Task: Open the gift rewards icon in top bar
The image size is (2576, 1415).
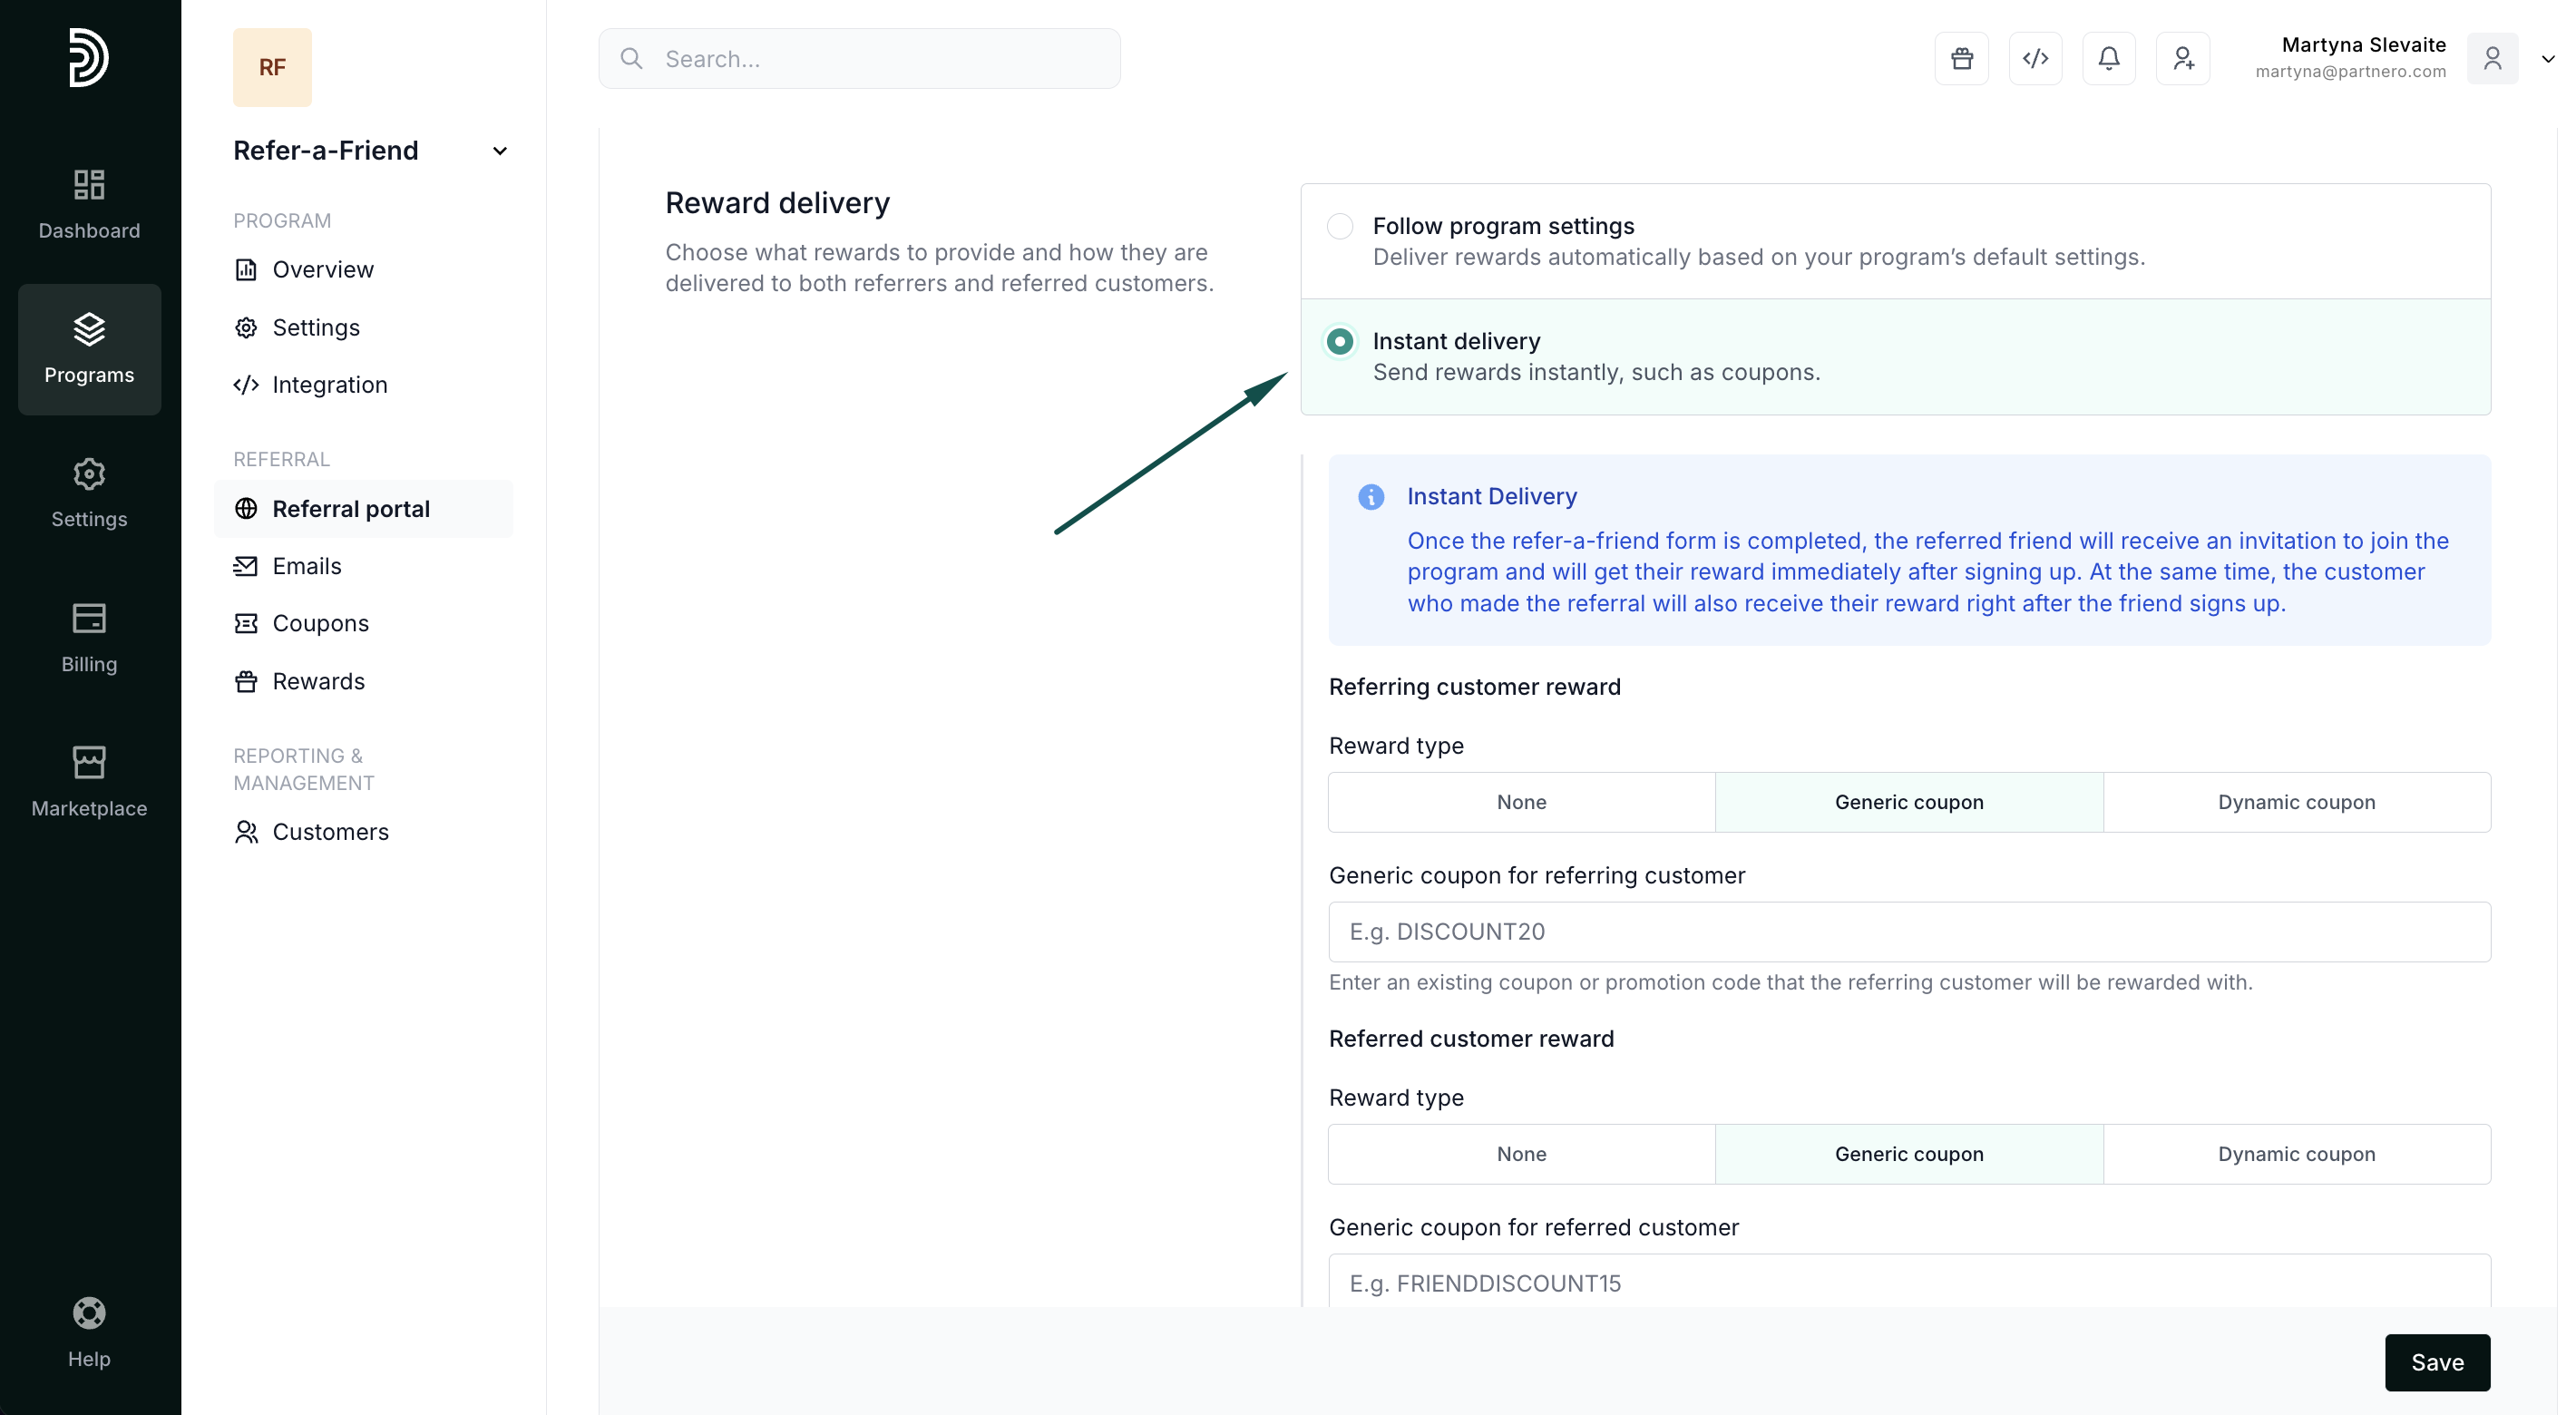Action: (1961, 59)
